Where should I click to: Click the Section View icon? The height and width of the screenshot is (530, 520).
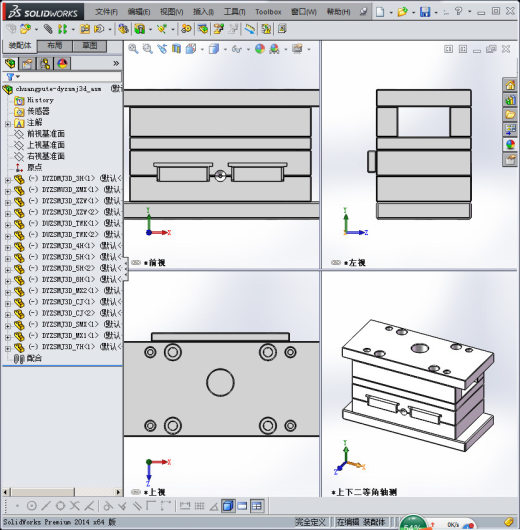(x=176, y=49)
